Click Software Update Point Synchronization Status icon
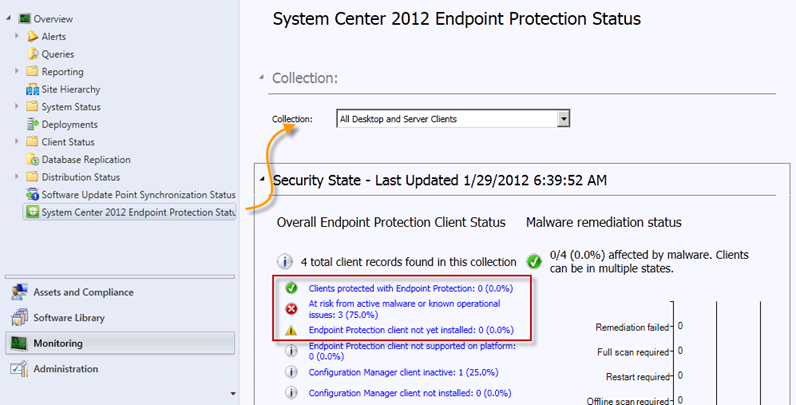 32,194
